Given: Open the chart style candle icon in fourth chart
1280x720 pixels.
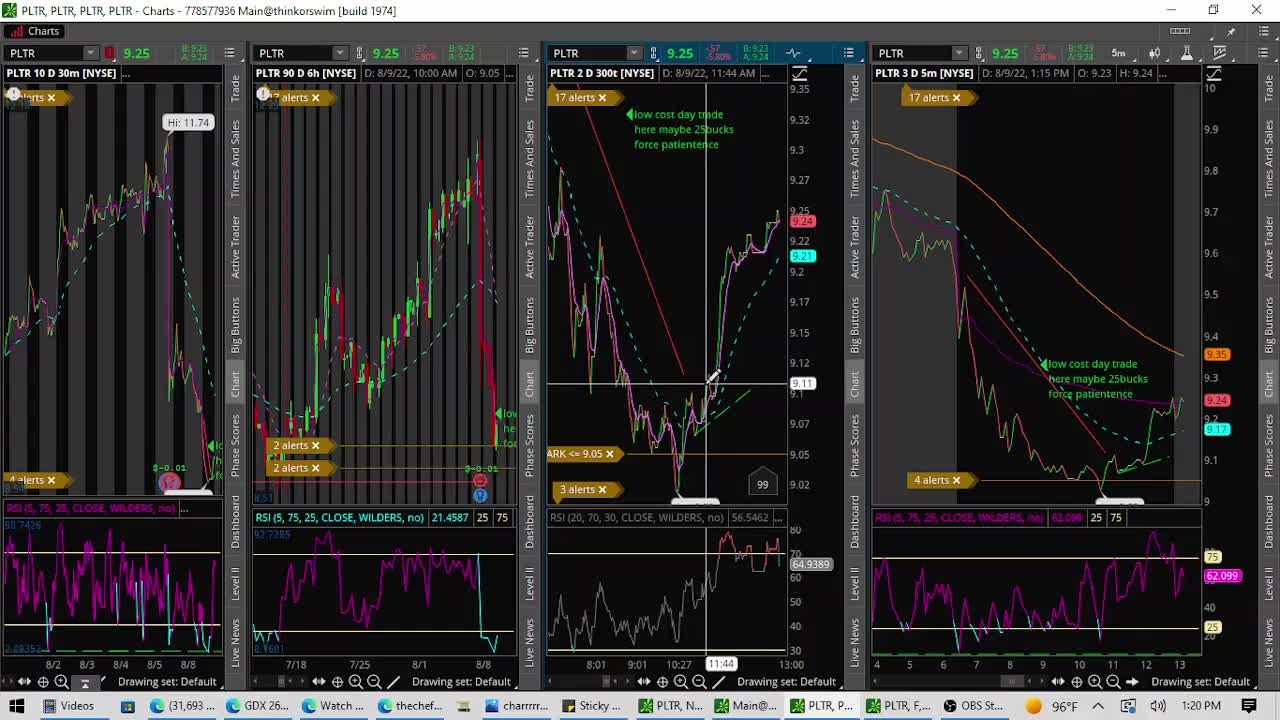Looking at the screenshot, I should (x=1155, y=53).
